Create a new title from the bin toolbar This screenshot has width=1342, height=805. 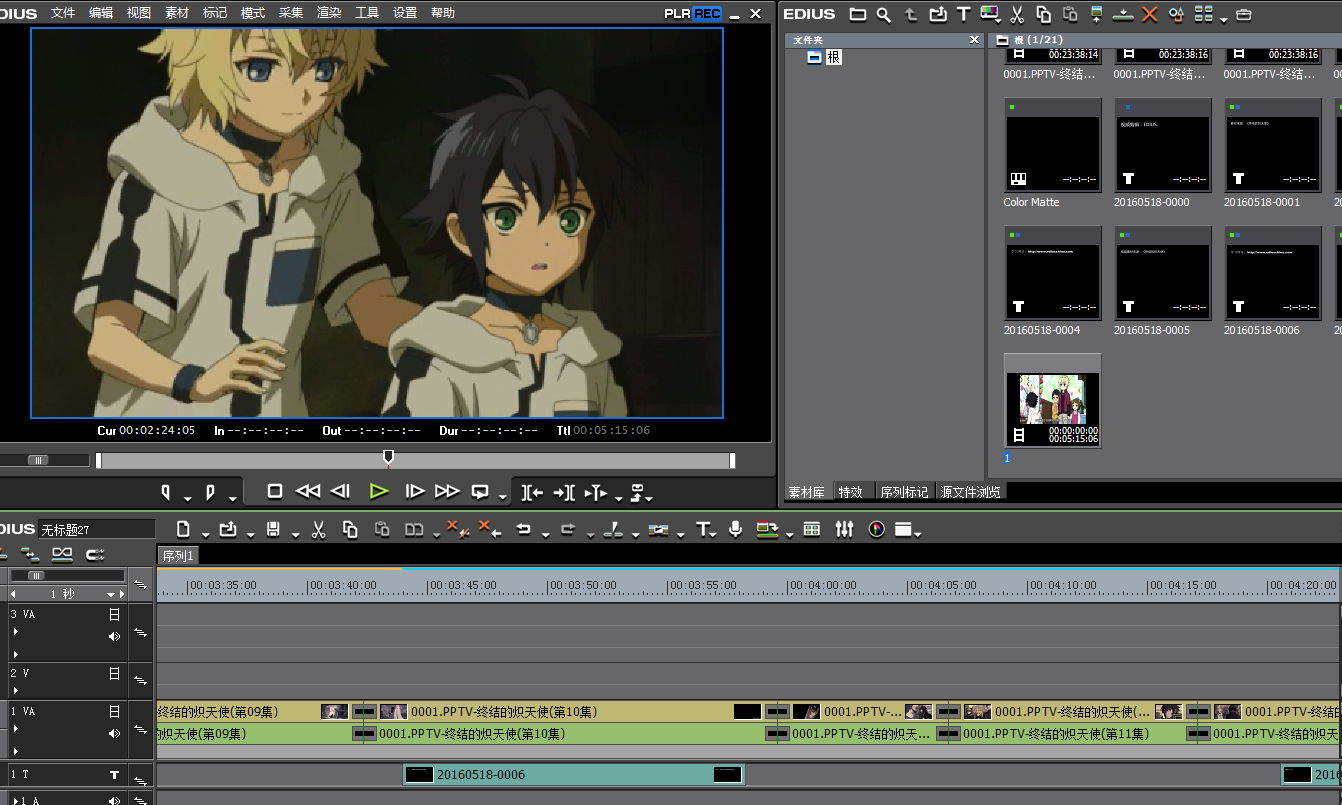[x=963, y=14]
